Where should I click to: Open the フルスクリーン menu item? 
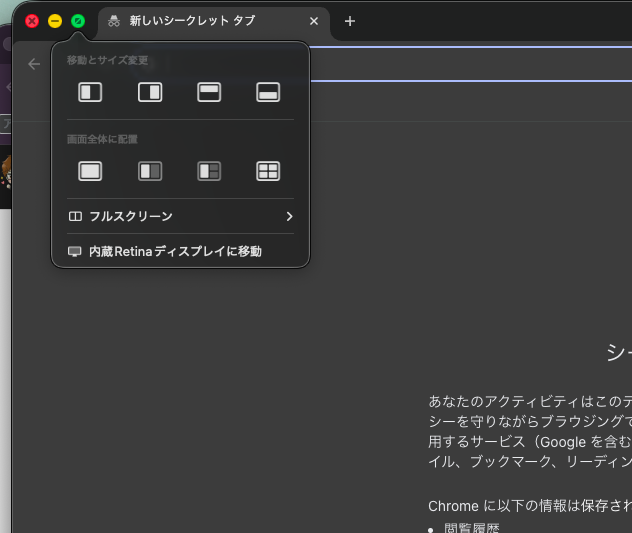(180, 217)
